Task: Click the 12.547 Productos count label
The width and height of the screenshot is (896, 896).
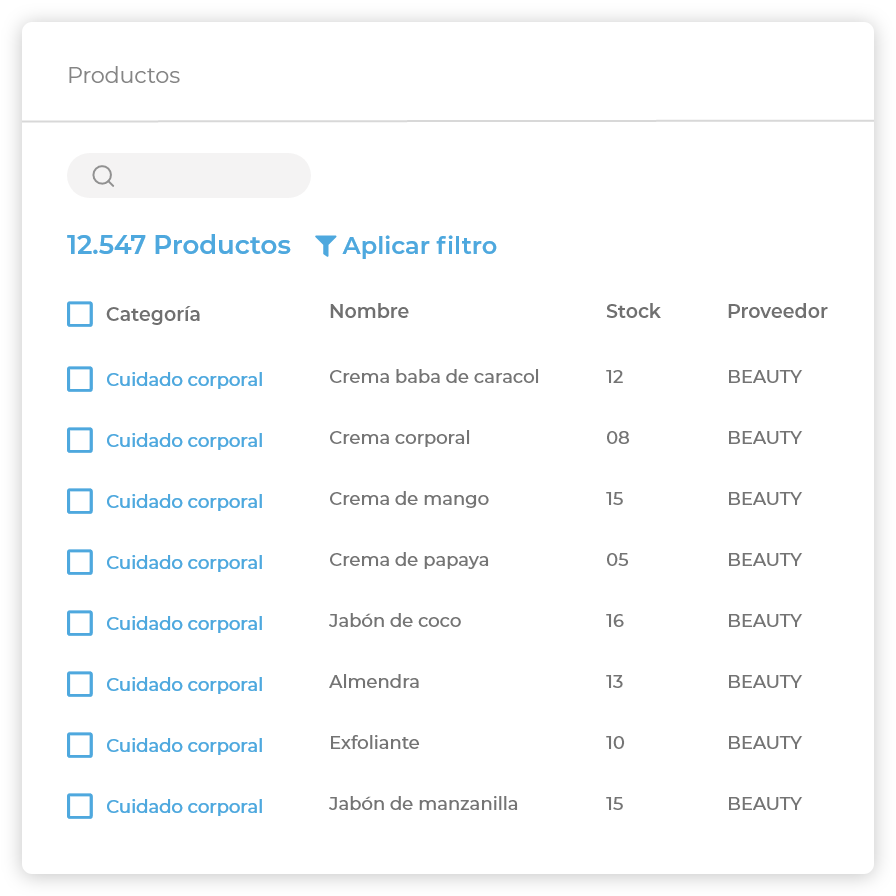Action: pos(179,245)
